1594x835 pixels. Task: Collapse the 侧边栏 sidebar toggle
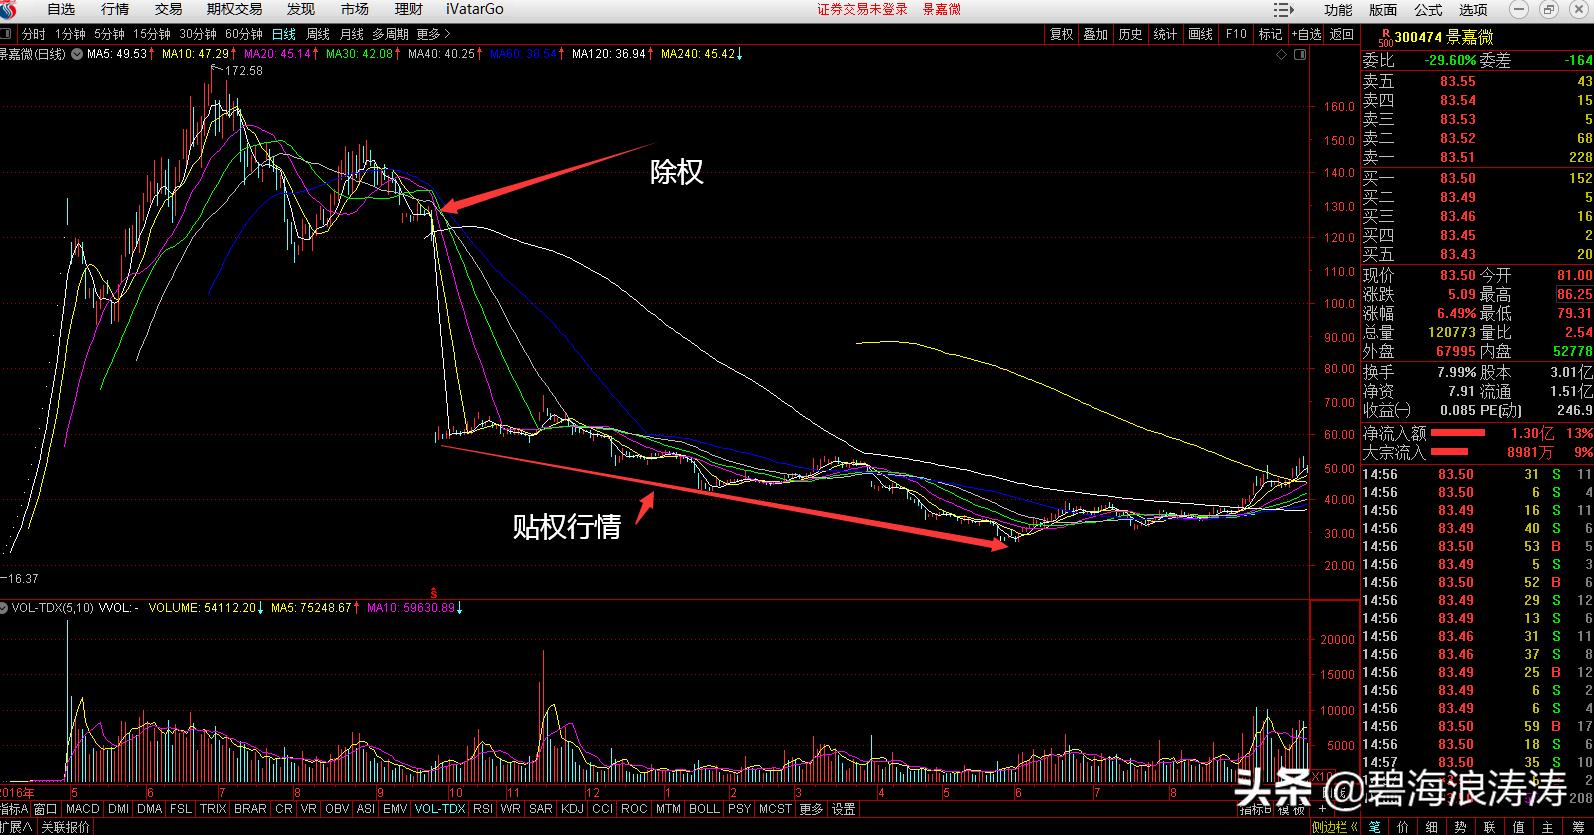(1335, 827)
